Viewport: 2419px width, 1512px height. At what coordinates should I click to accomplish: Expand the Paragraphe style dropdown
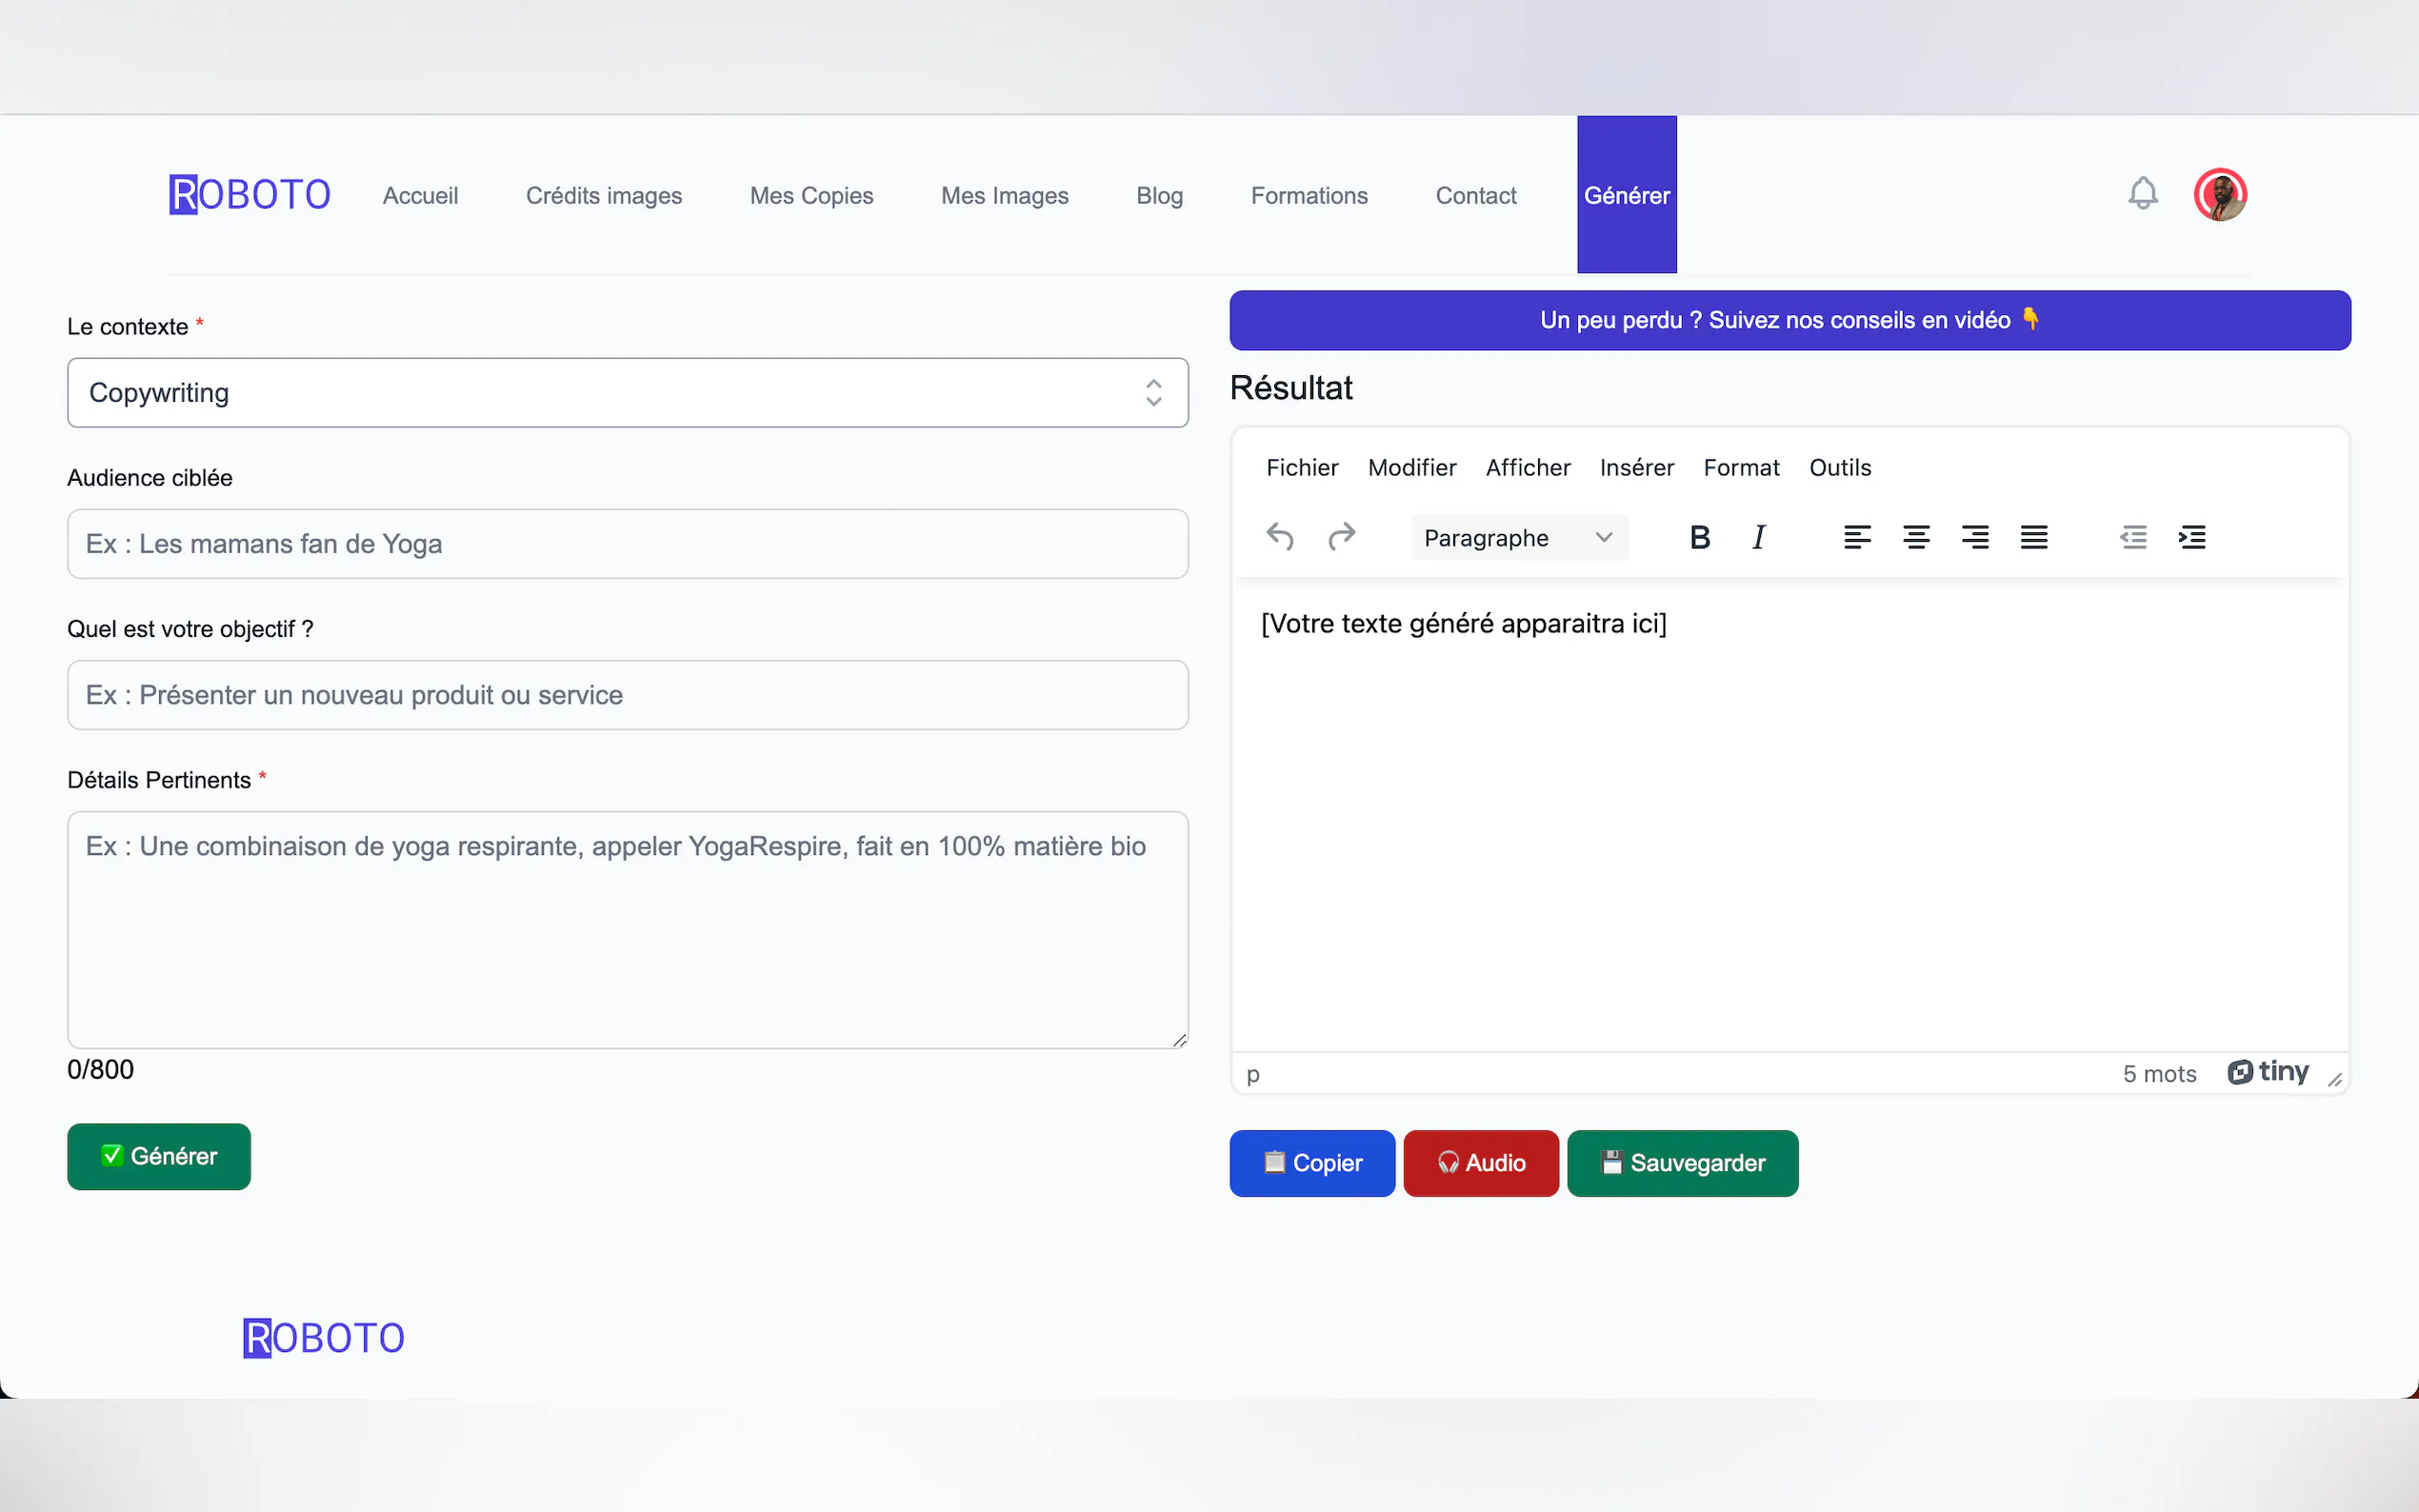tap(1518, 537)
